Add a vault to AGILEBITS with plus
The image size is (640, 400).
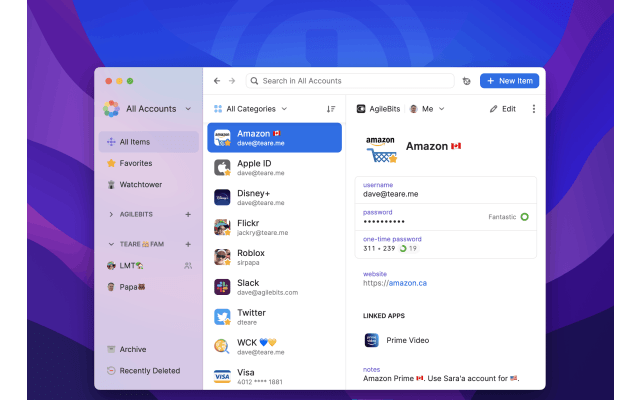click(x=188, y=214)
